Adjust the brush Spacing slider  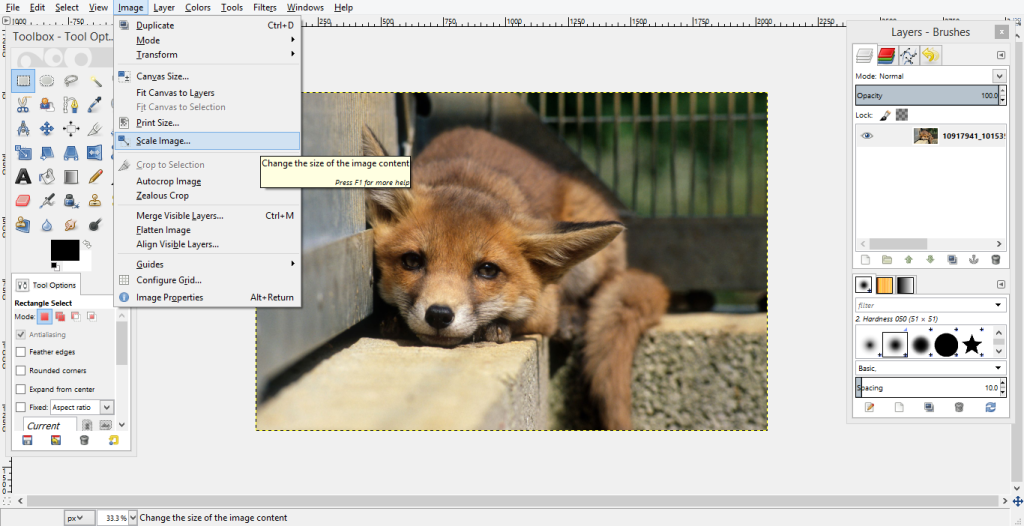[927, 387]
